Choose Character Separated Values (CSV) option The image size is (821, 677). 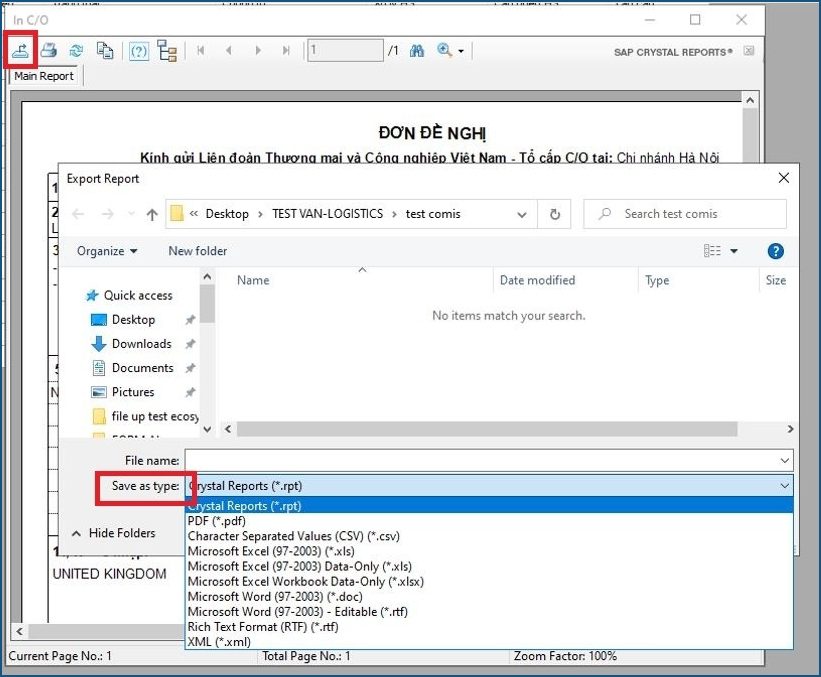(489, 536)
